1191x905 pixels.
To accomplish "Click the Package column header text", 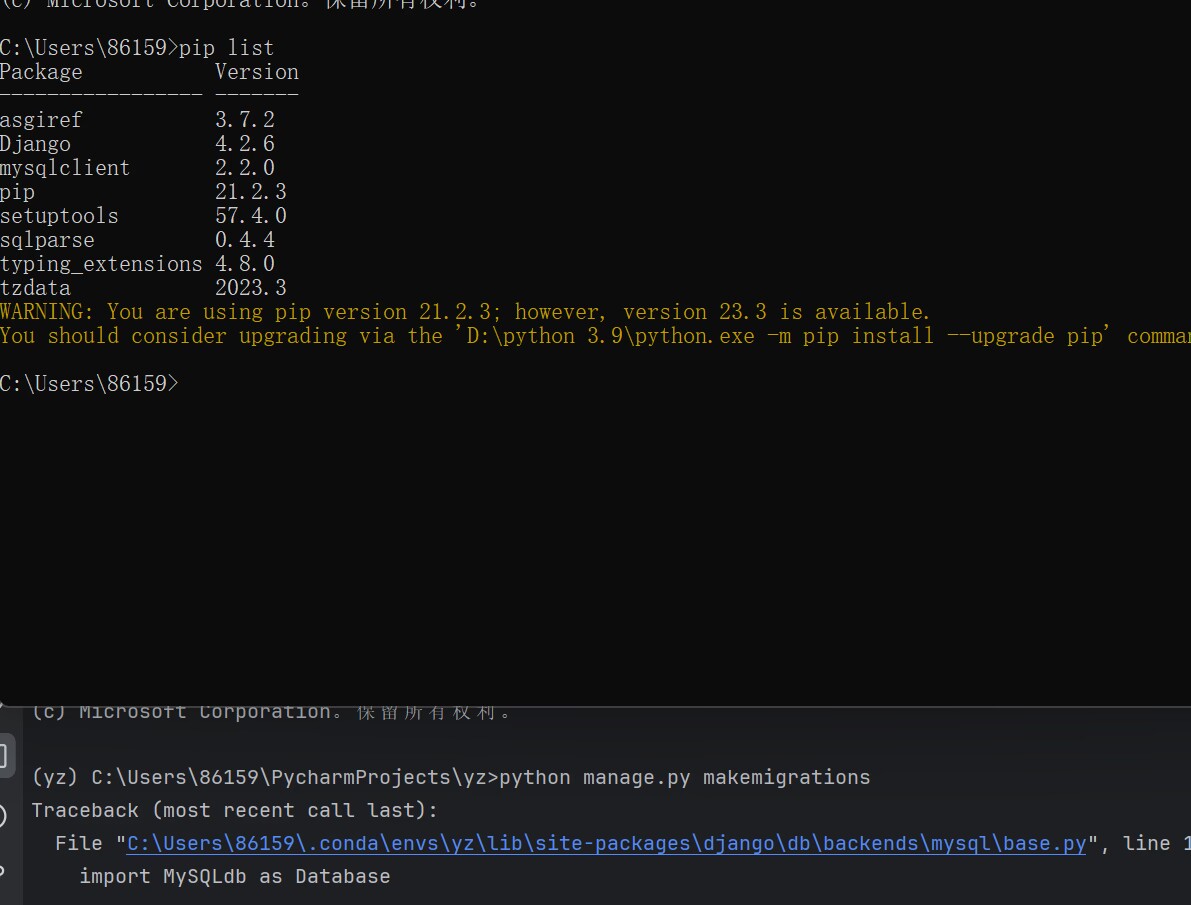I will [x=41, y=72].
